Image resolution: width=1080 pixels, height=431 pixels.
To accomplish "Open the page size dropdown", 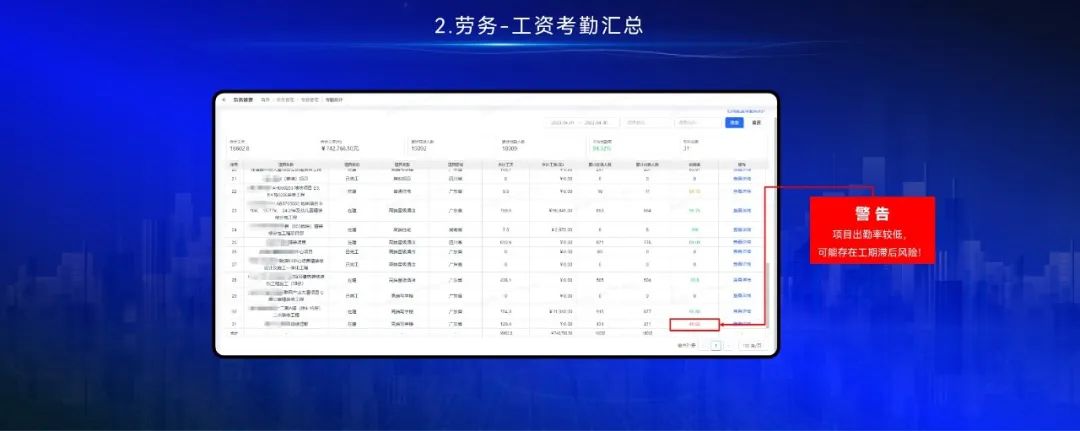I will [x=753, y=345].
